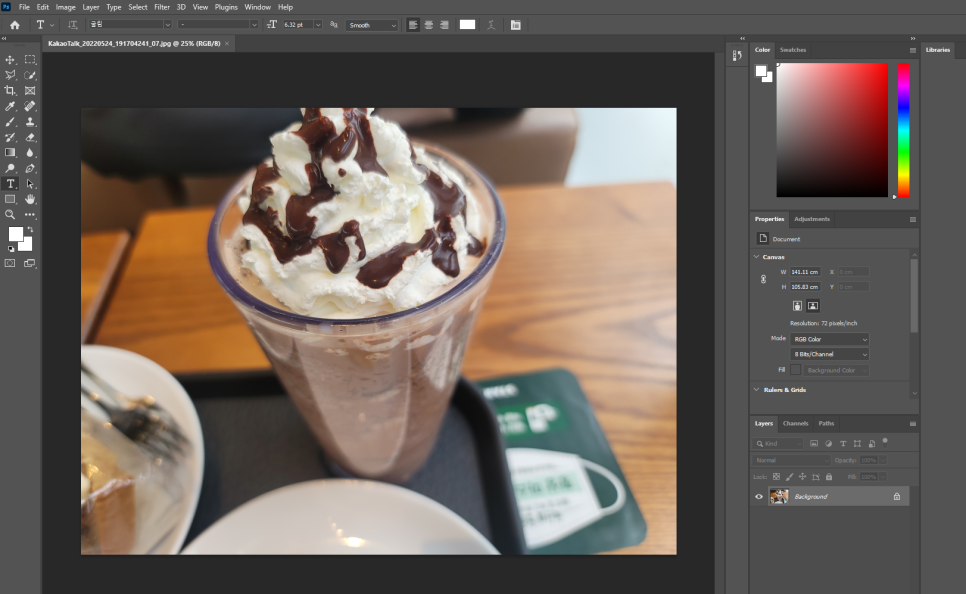Select the Frame tool
This screenshot has width=966, height=594.
[x=30, y=91]
